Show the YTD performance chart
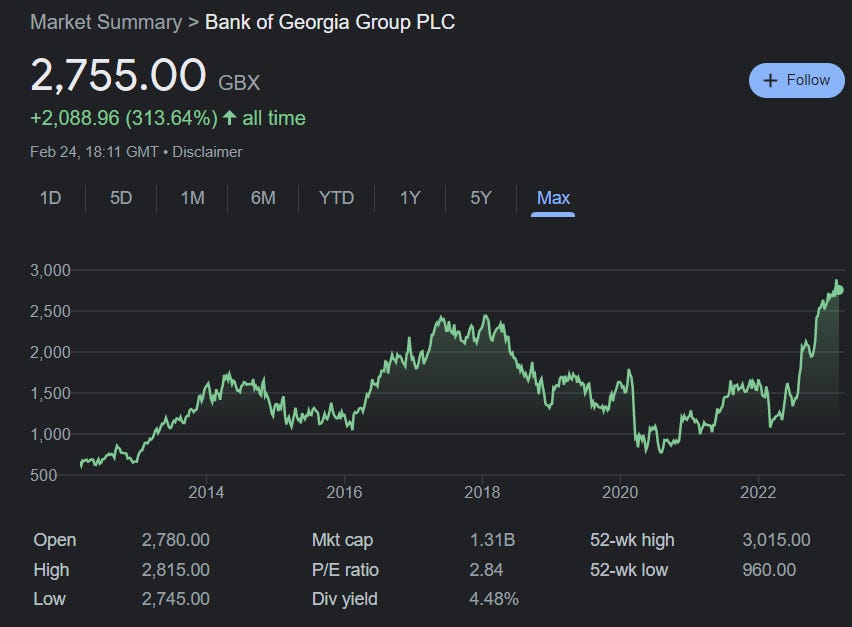The image size is (852, 627). click(337, 198)
